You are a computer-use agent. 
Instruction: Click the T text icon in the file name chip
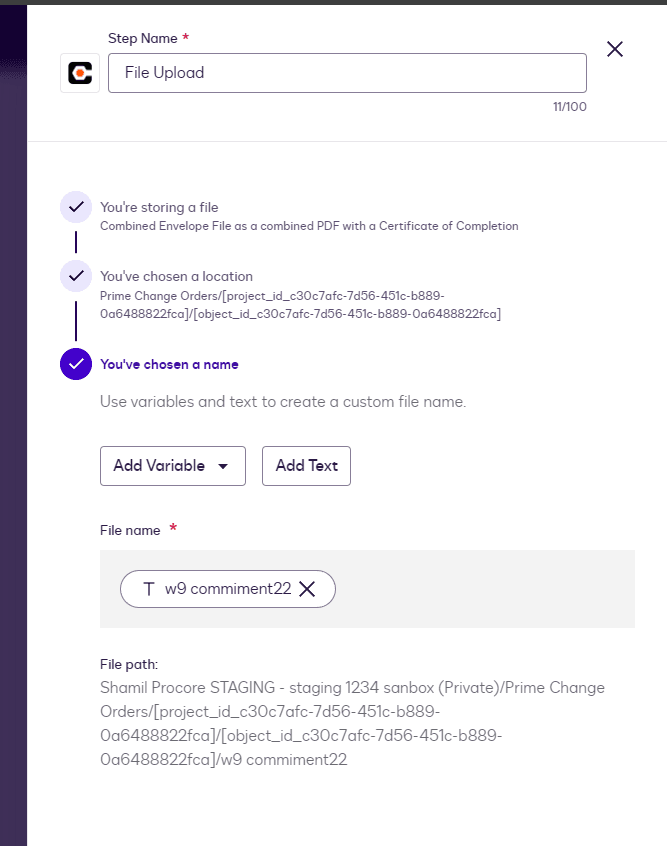149,589
